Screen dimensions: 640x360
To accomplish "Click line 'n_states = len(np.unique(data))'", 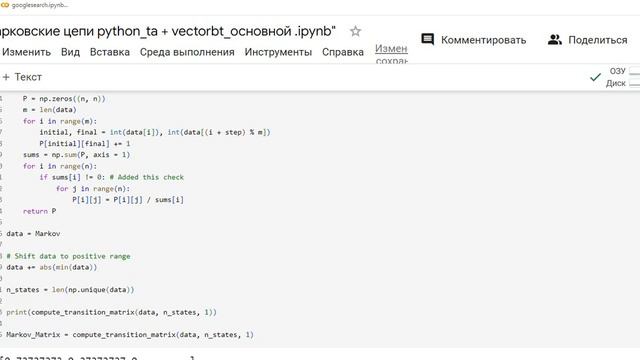I will [70, 290].
